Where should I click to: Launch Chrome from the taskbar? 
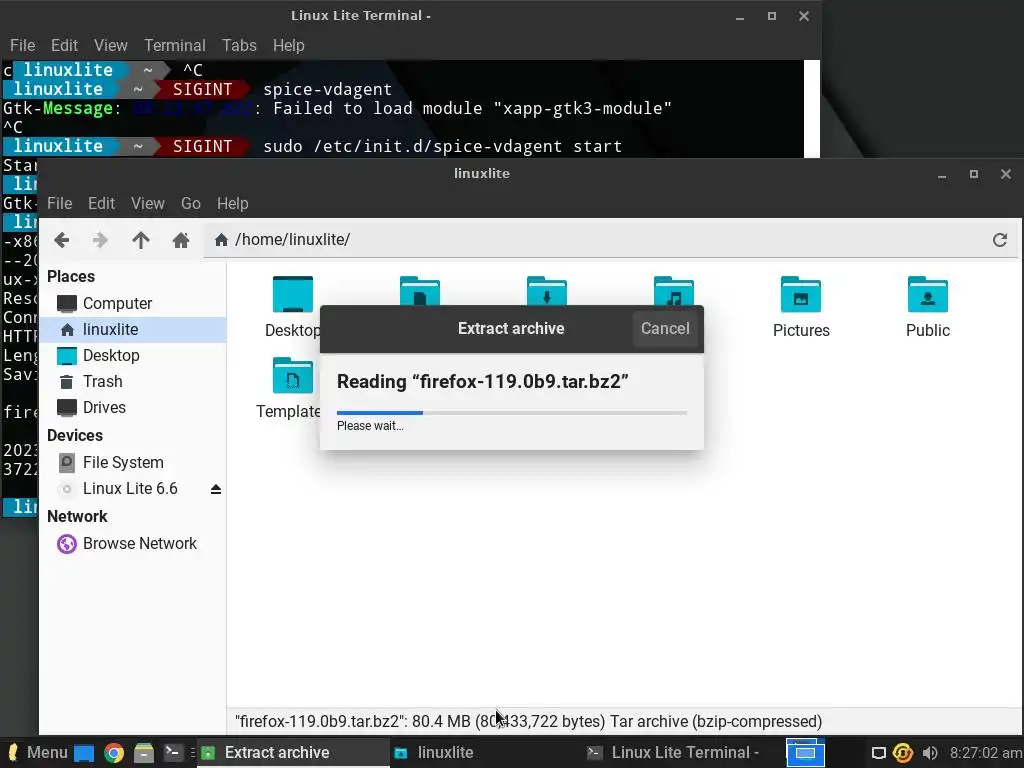[114, 753]
